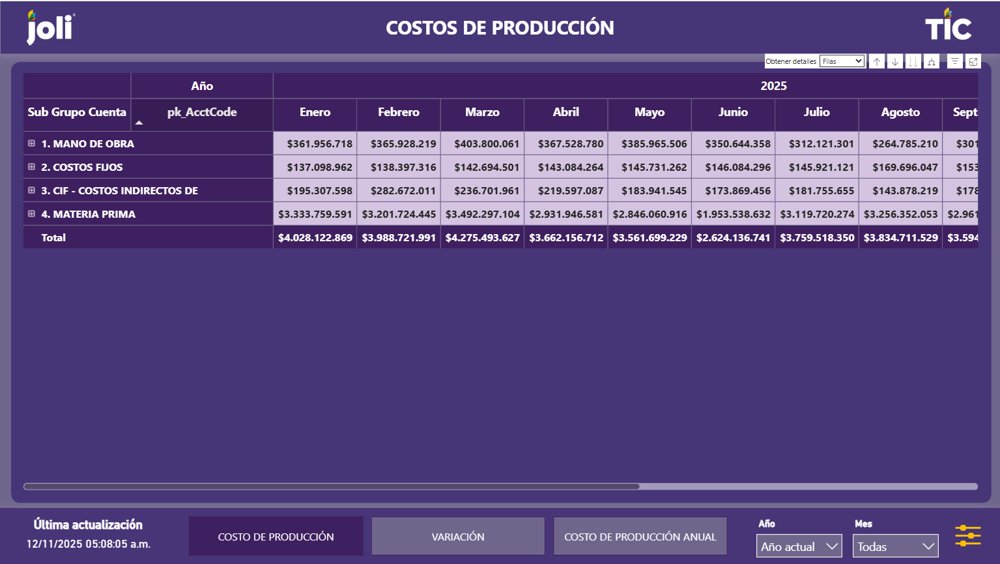Screen dimensions: 1000x564
Task: Open the Obtener detalles Filas dropdown
Action: click(841, 61)
